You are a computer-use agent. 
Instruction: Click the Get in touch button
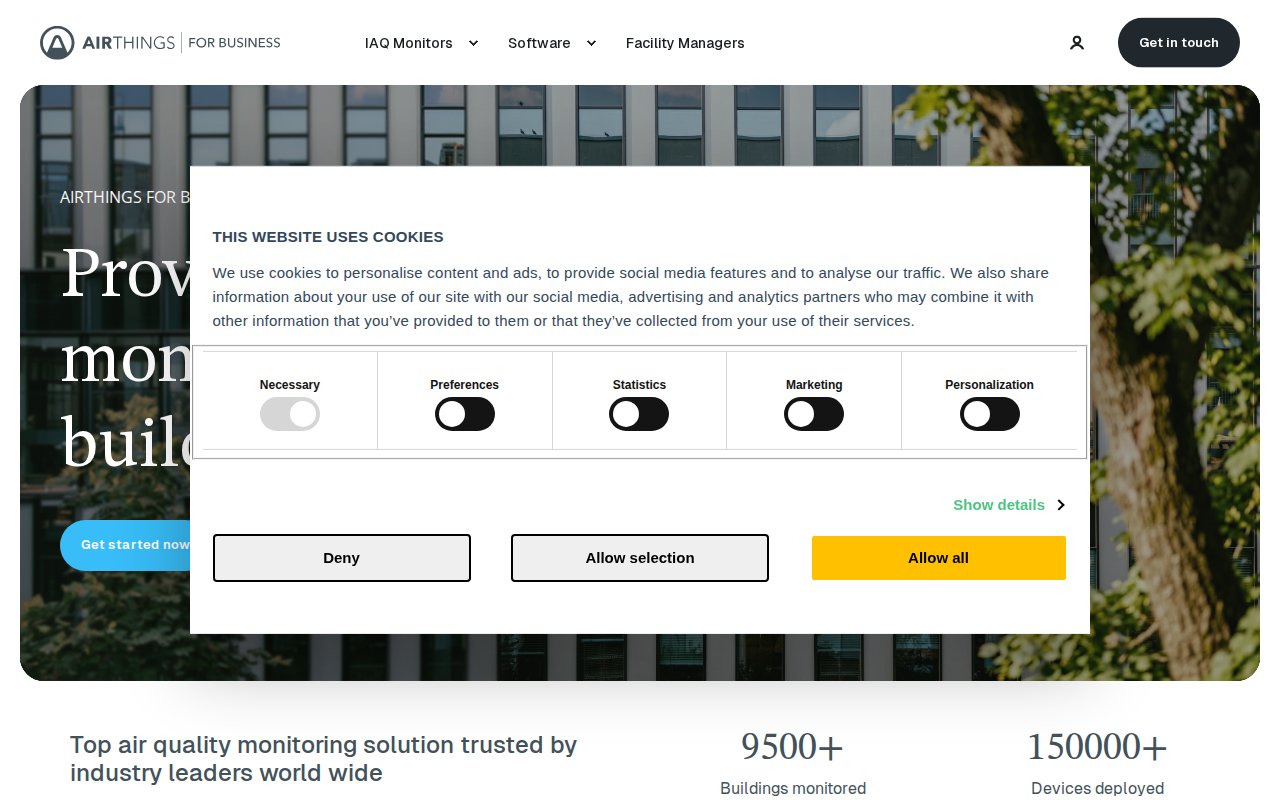pyautogui.click(x=1178, y=43)
